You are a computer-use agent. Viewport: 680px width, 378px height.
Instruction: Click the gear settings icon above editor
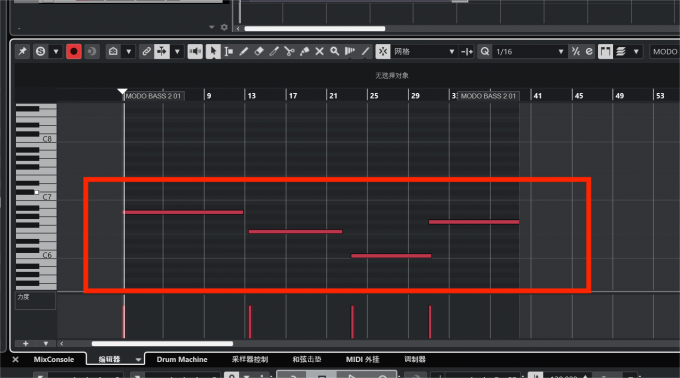(x=224, y=27)
